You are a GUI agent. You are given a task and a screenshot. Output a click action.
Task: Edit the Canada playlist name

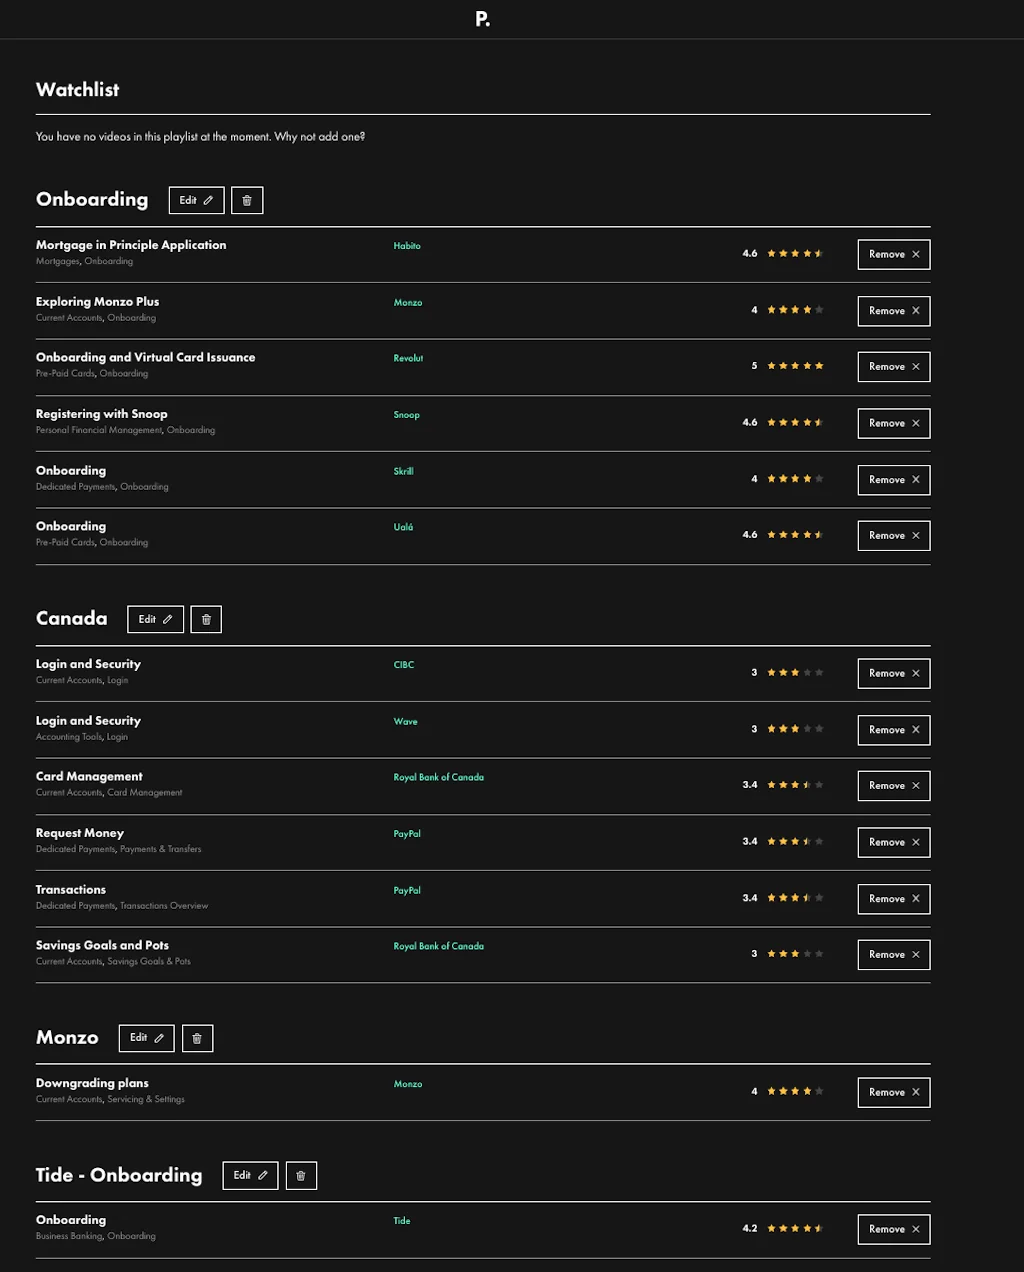coord(155,619)
